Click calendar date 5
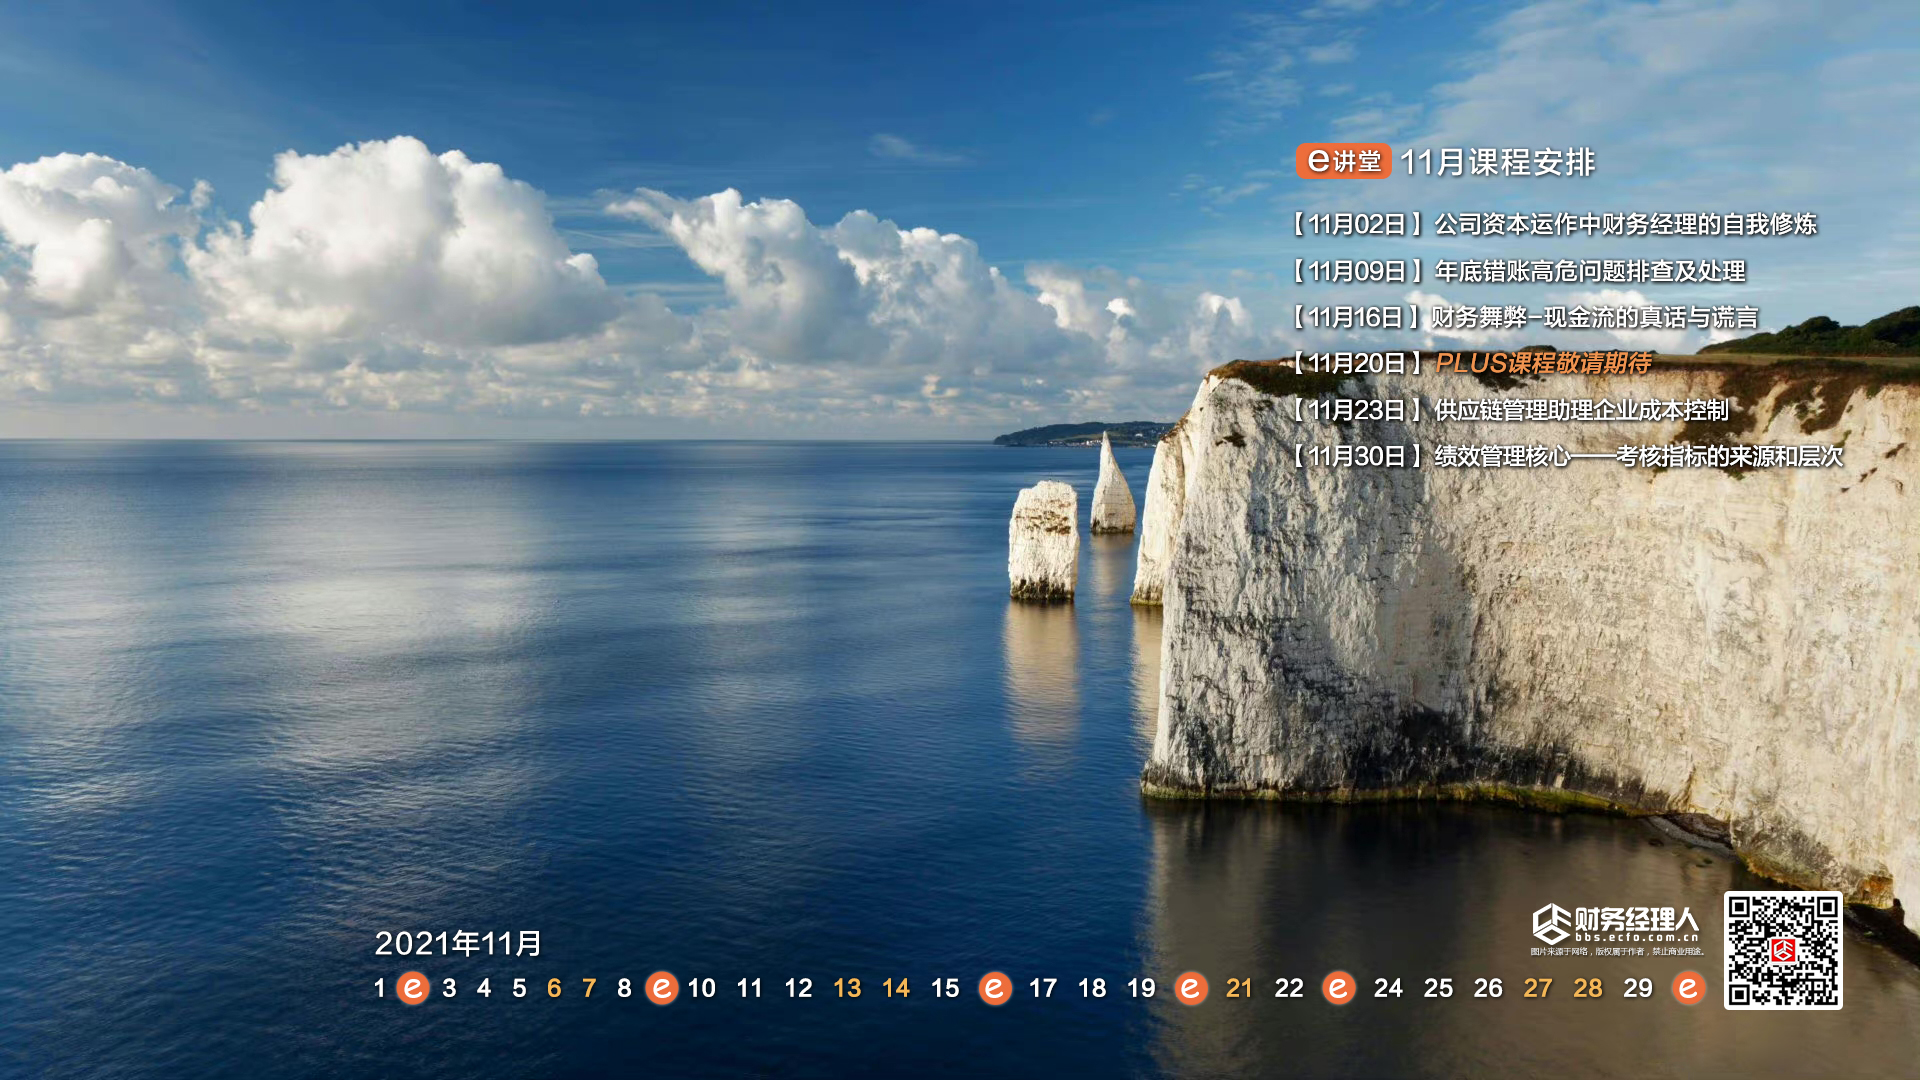1920x1080 pixels. pos(519,988)
